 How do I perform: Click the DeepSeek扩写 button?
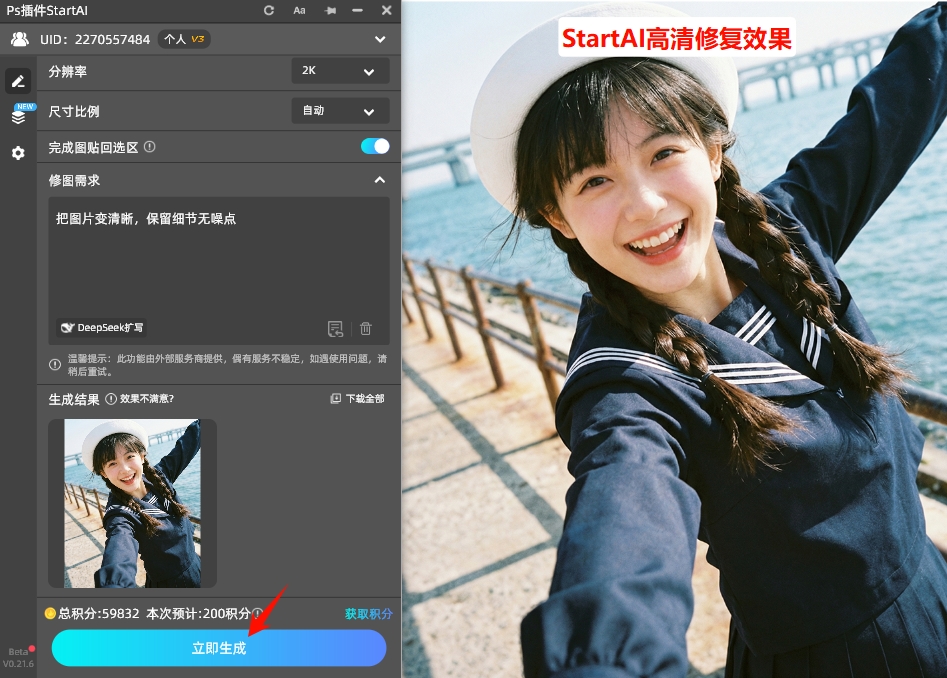pyautogui.click(x=103, y=327)
